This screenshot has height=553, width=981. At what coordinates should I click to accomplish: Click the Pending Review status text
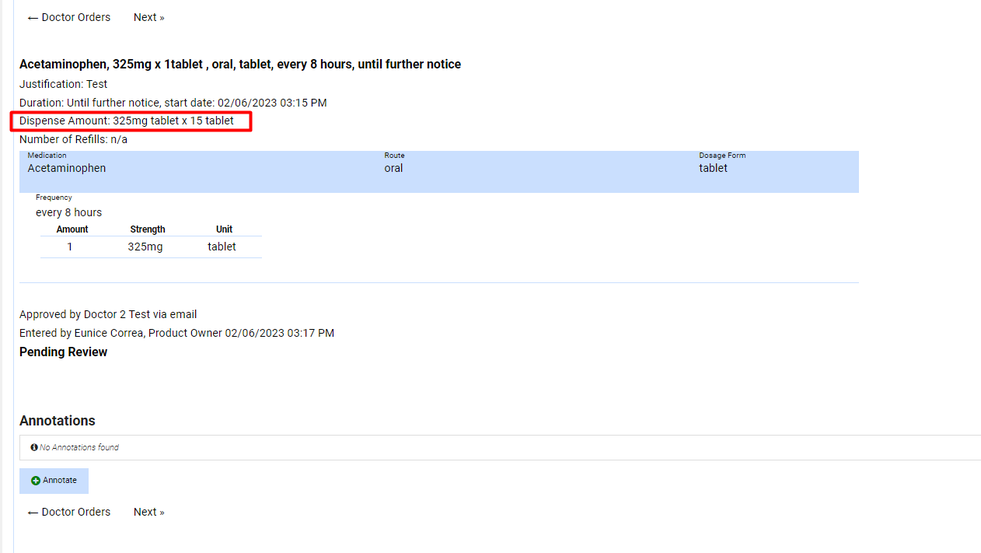click(63, 352)
